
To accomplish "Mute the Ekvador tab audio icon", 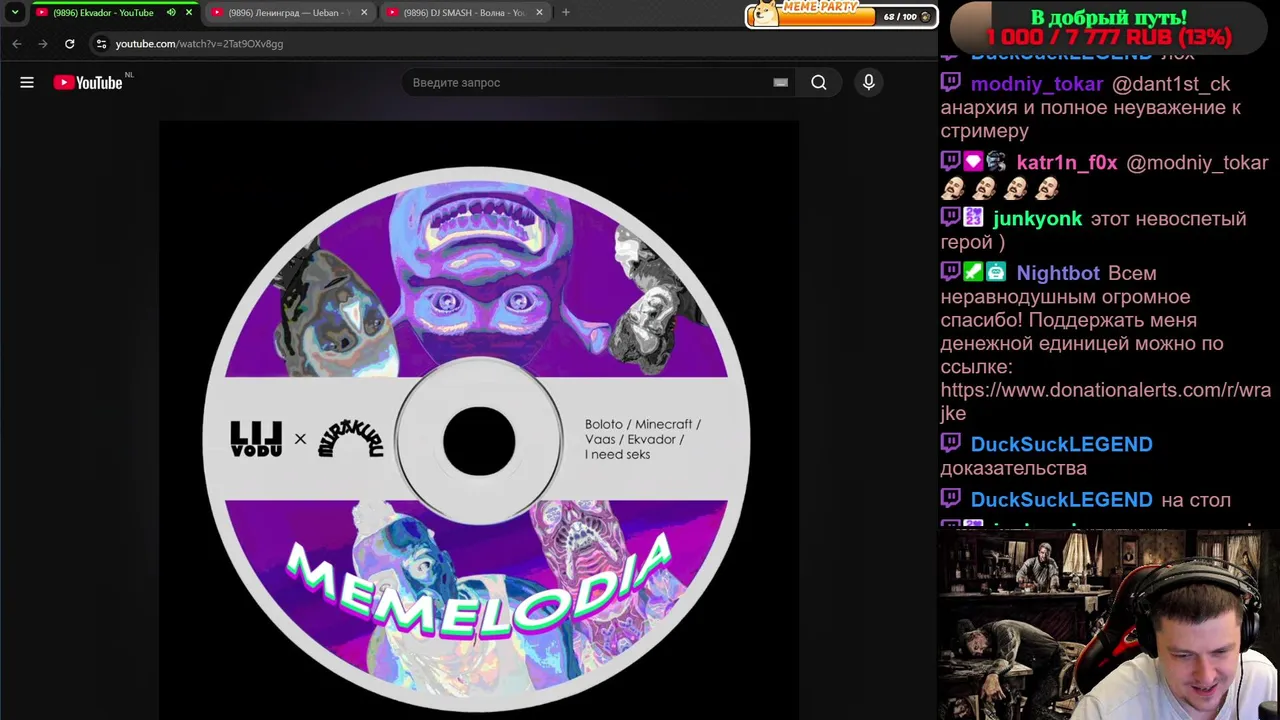I will (171, 12).
